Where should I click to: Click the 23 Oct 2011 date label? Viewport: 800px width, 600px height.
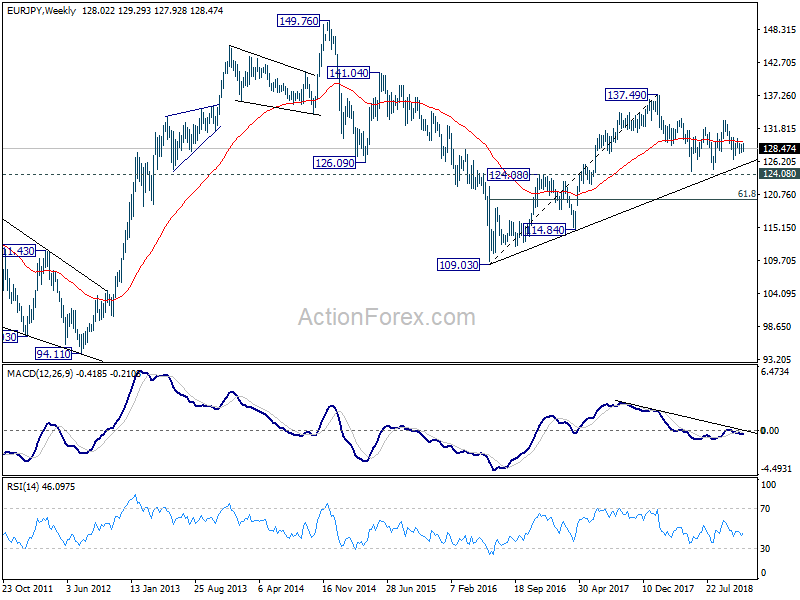tap(28, 588)
